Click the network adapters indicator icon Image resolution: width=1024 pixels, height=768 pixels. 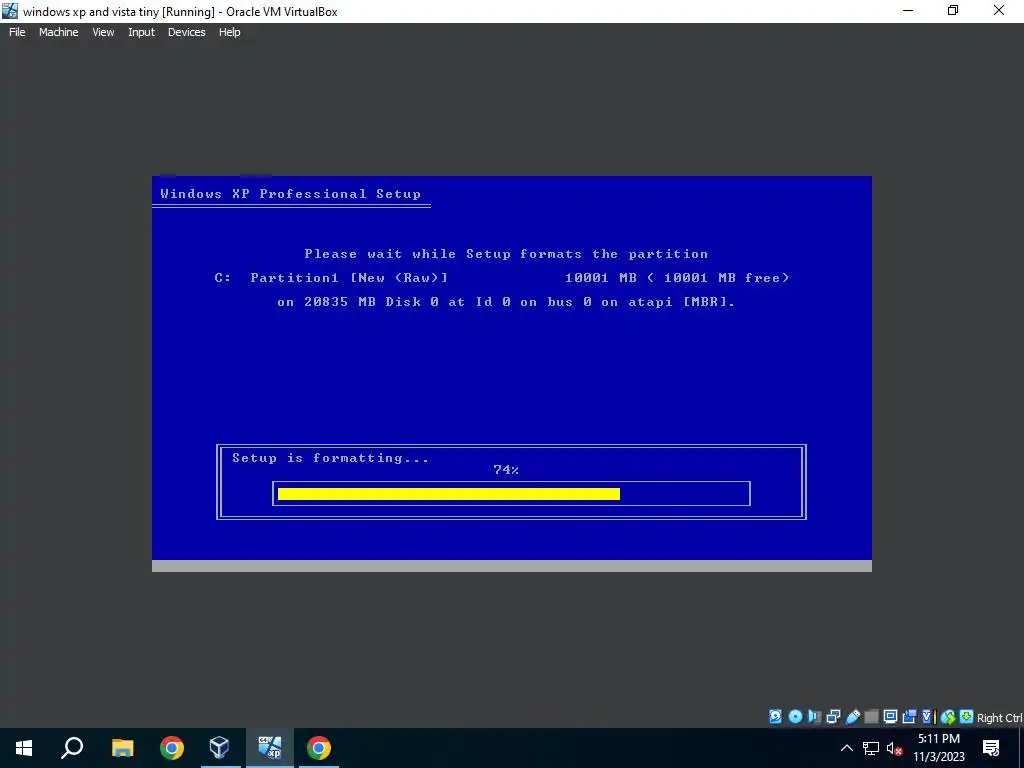point(833,716)
